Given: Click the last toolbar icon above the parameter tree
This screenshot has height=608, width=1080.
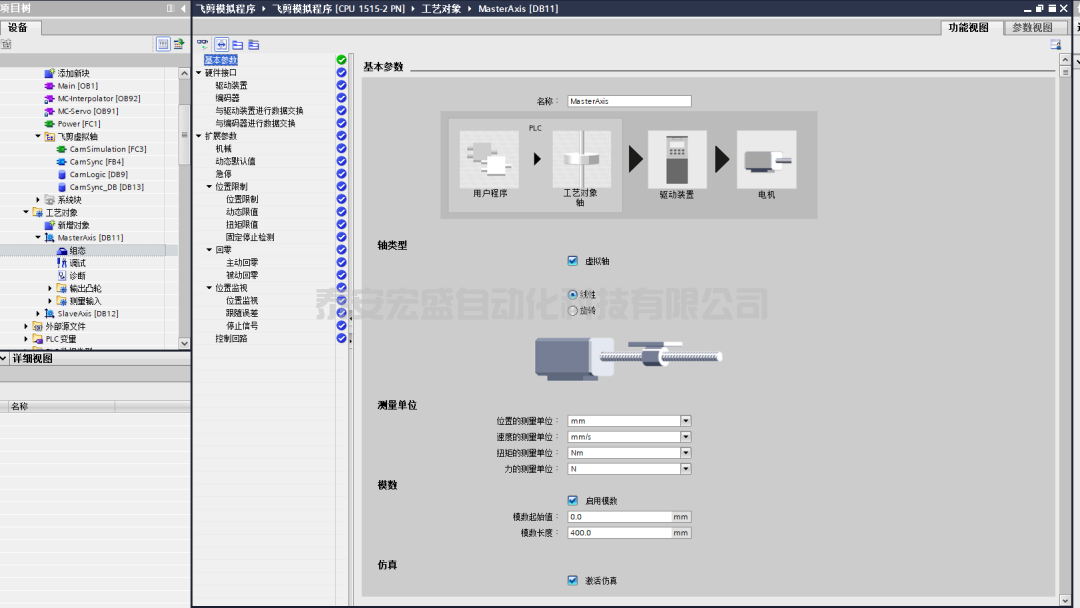Looking at the screenshot, I should coord(254,45).
